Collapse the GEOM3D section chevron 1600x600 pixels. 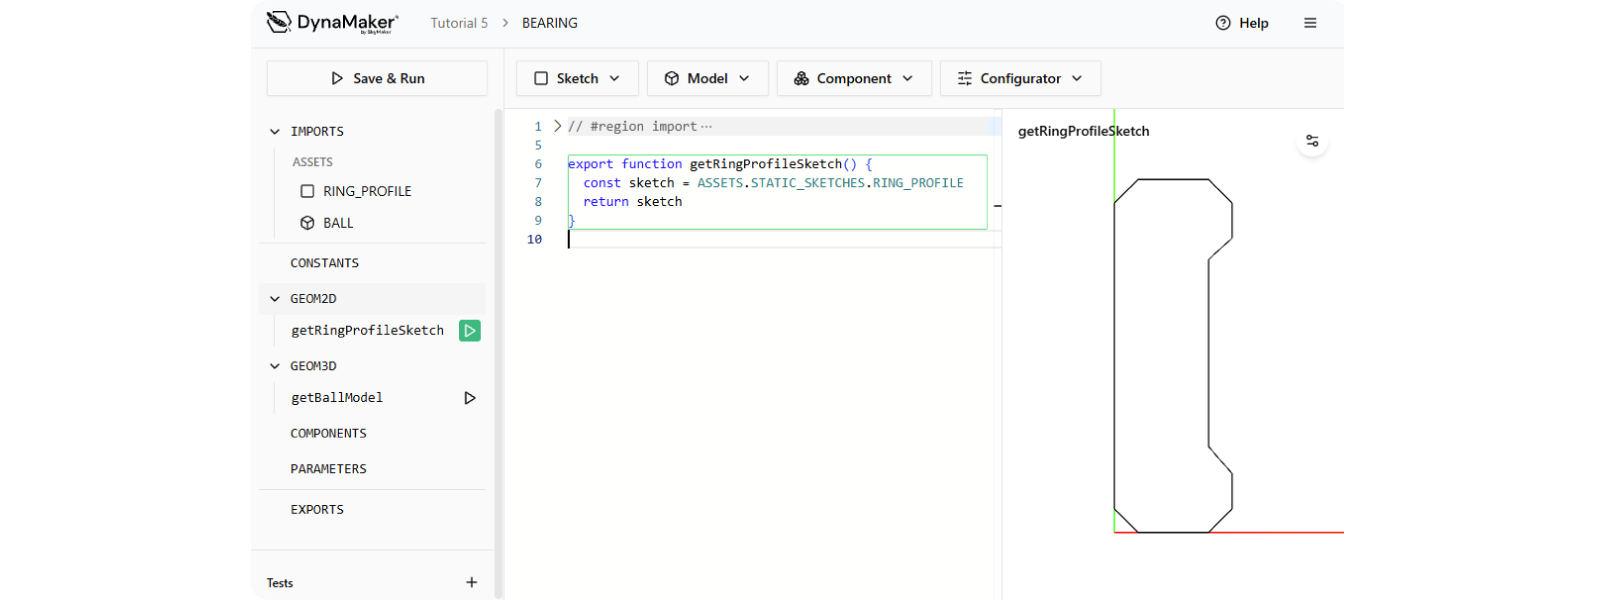[275, 366]
